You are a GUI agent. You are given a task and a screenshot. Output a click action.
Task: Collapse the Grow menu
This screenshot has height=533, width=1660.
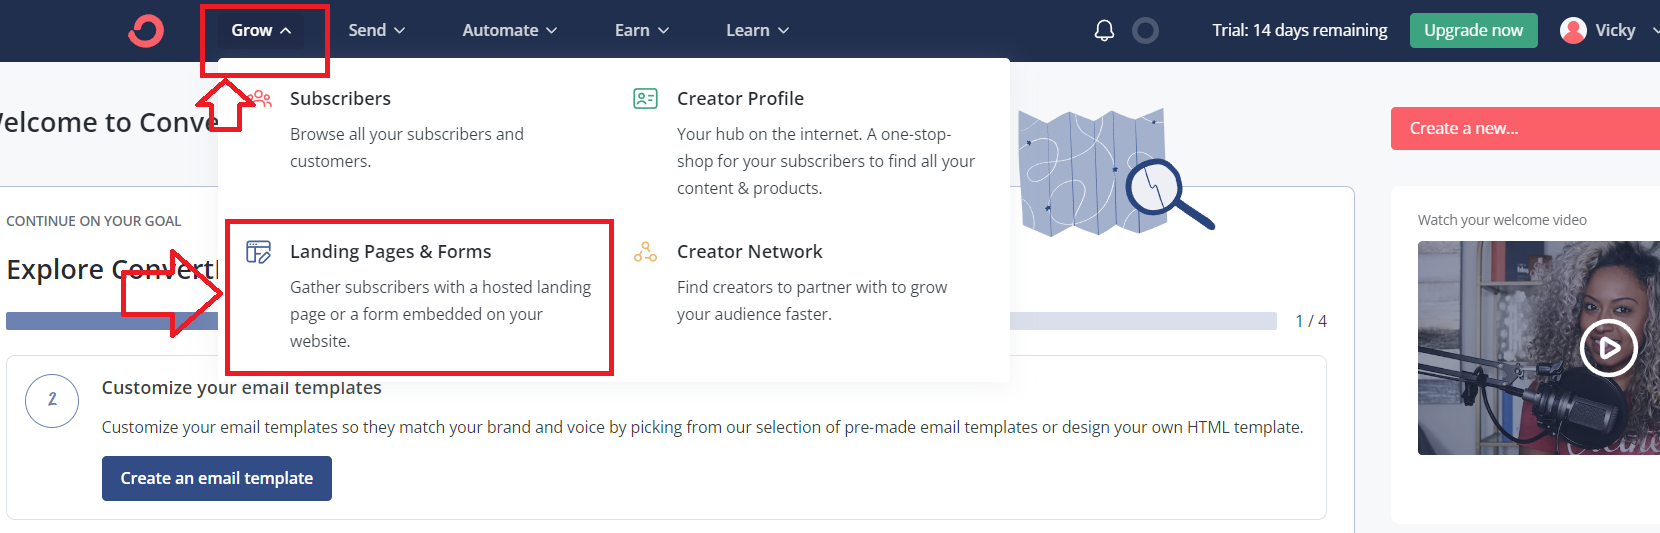click(261, 31)
